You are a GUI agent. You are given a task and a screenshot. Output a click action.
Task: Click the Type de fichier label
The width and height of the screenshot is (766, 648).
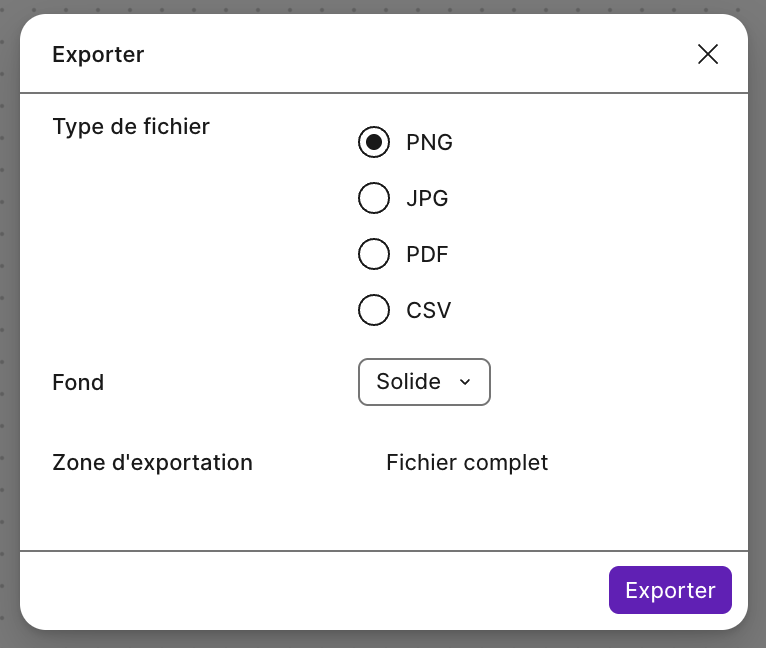click(131, 127)
